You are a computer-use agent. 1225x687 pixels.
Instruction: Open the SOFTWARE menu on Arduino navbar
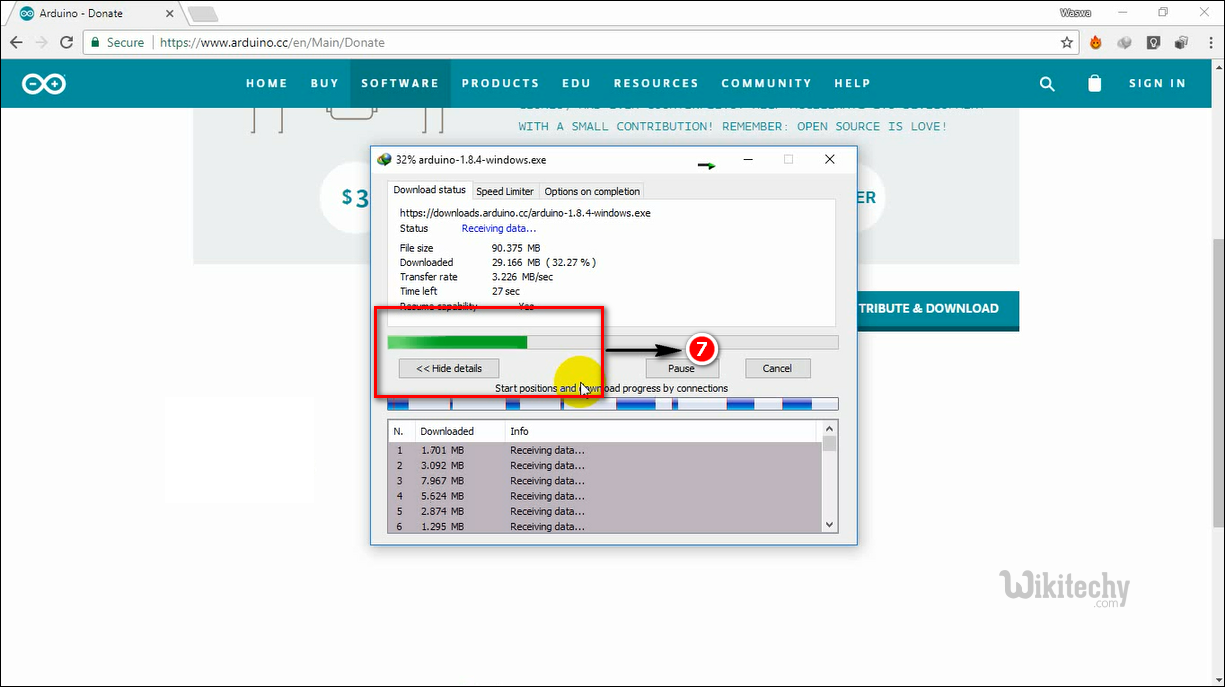[x=400, y=83]
